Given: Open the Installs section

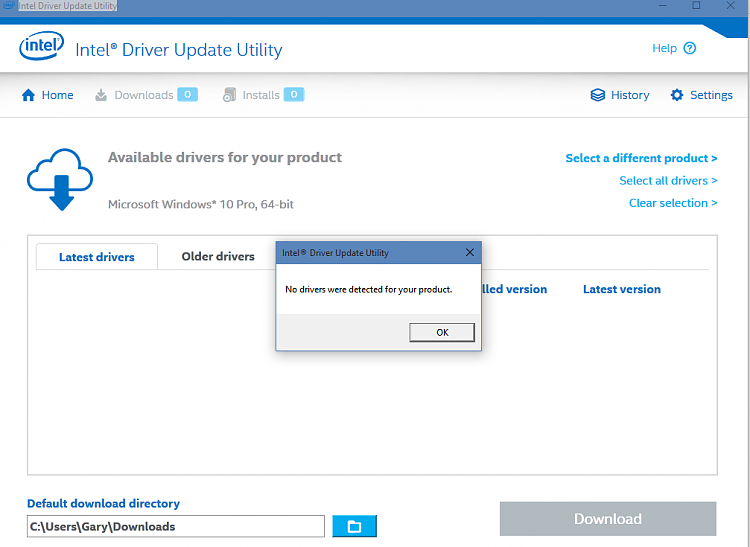Looking at the screenshot, I should pos(261,95).
